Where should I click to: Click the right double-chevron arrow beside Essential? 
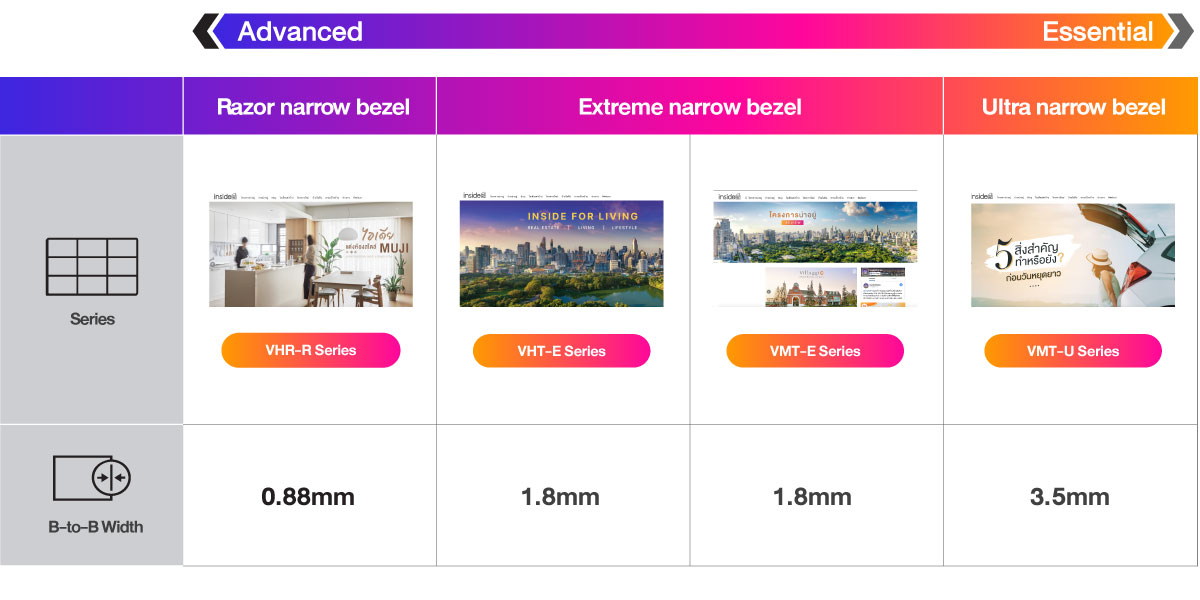1179,31
